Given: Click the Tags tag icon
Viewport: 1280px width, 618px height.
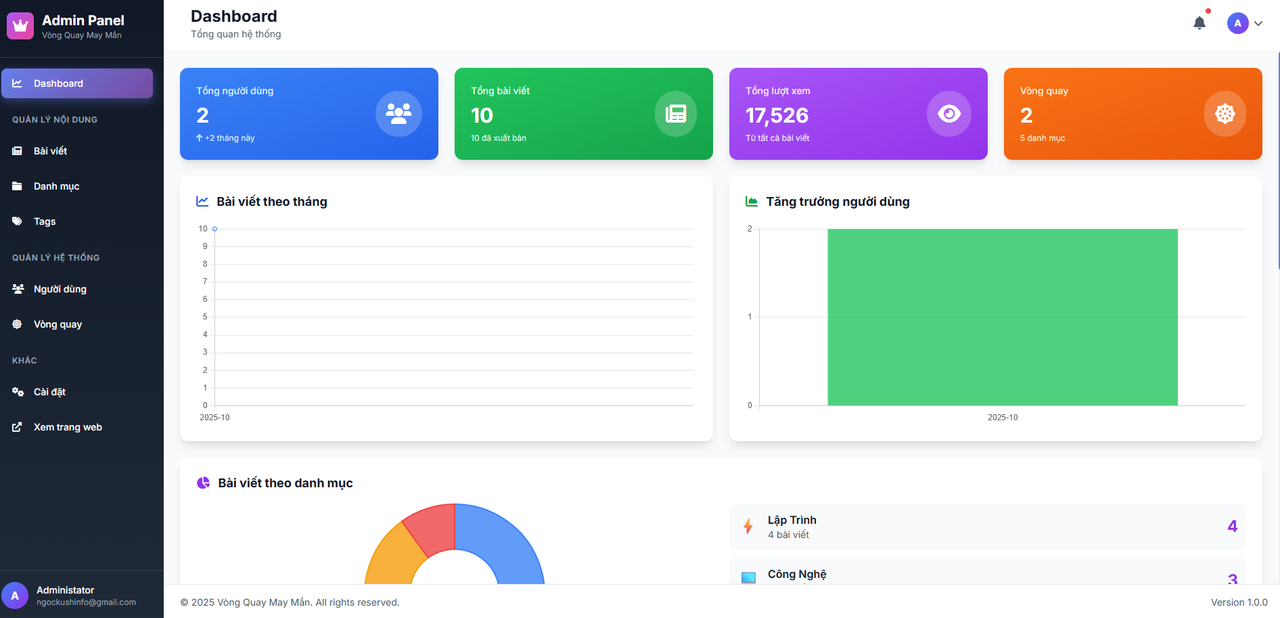Looking at the screenshot, I should pos(17,221).
